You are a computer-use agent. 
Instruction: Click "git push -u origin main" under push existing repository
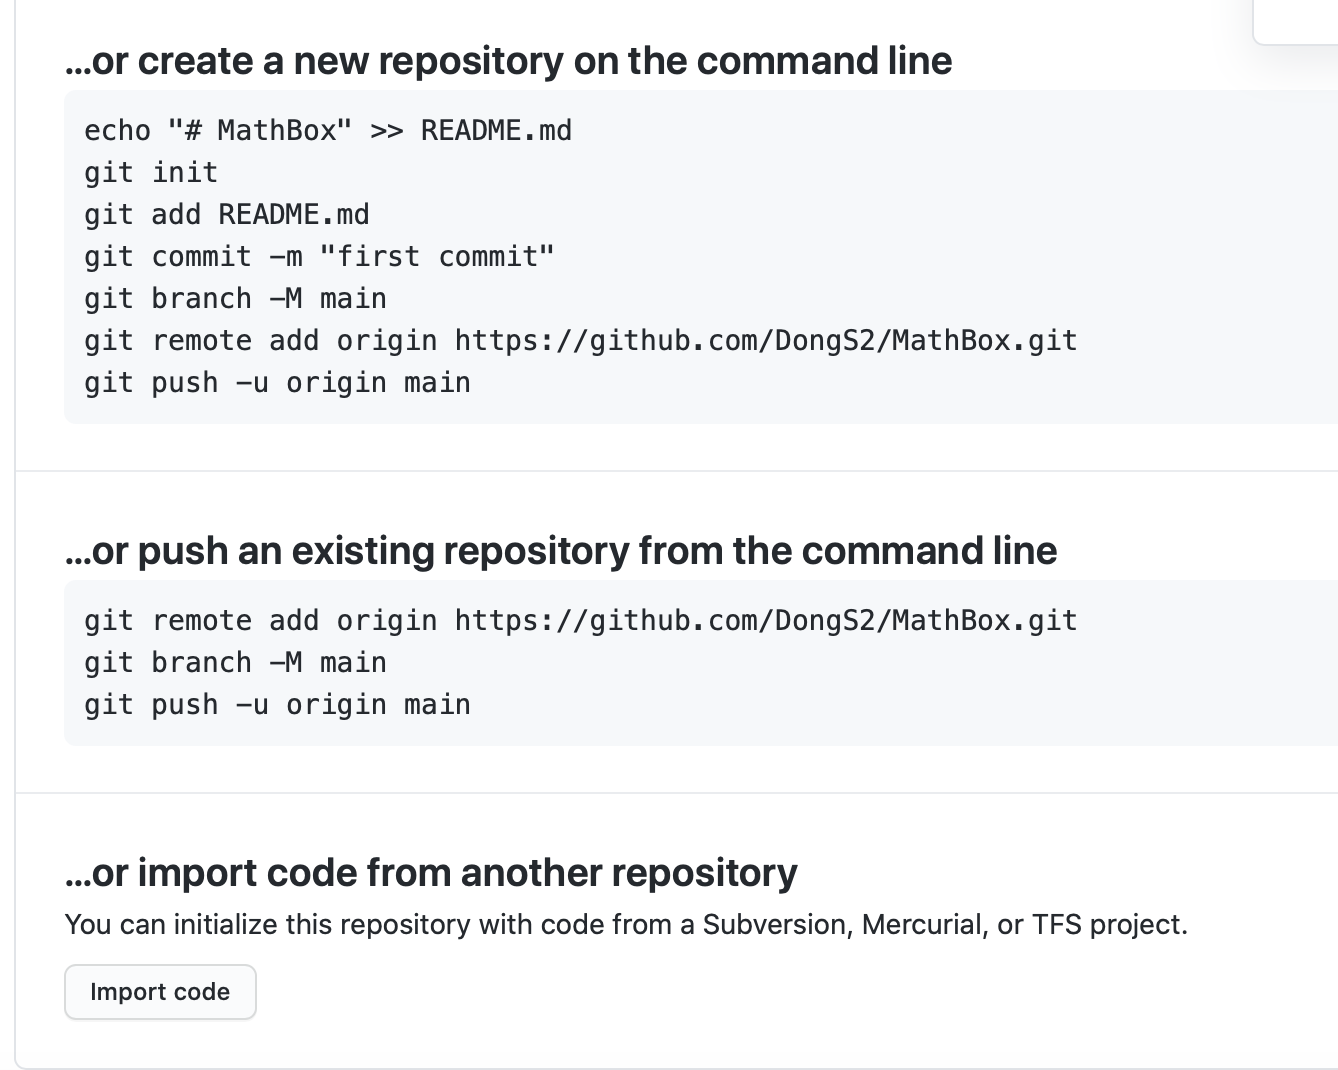click(x=277, y=705)
